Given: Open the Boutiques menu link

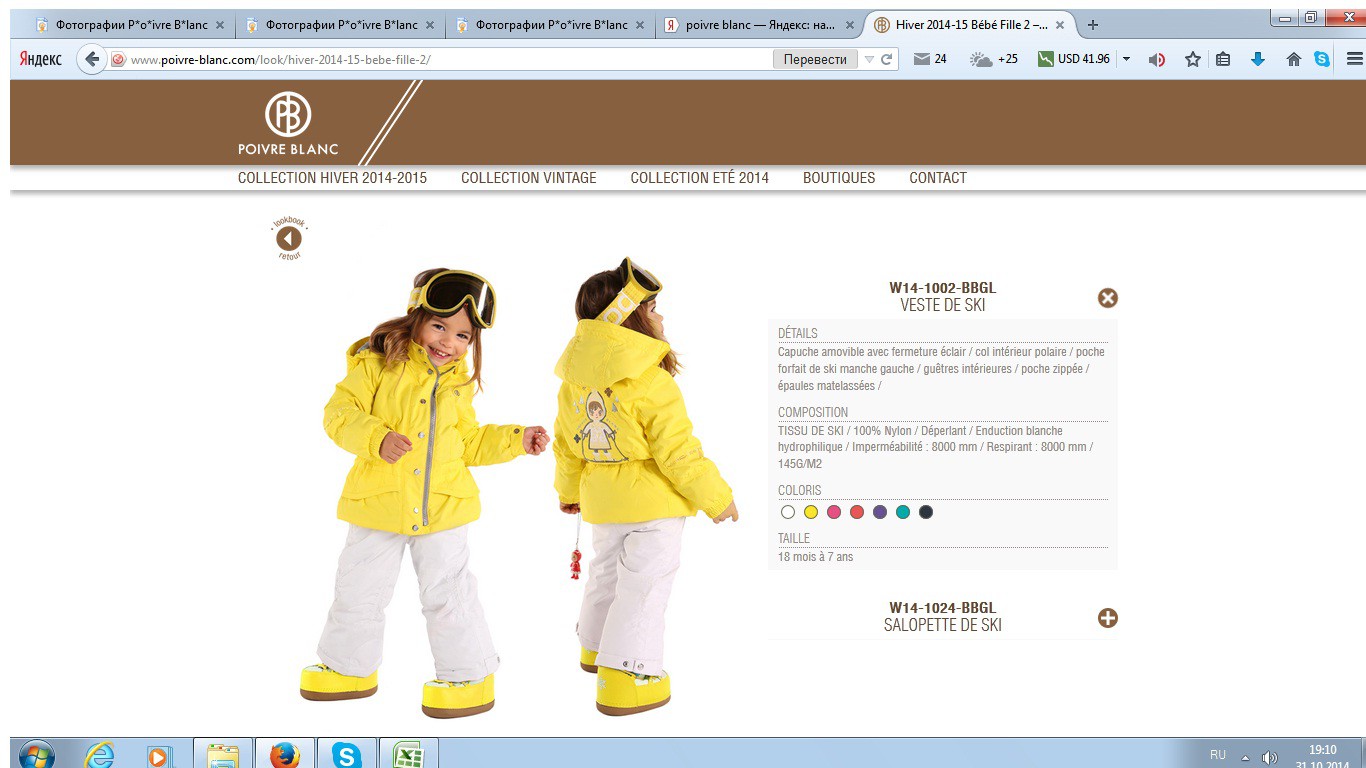Looking at the screenshot, I should [x=839, y=178].
